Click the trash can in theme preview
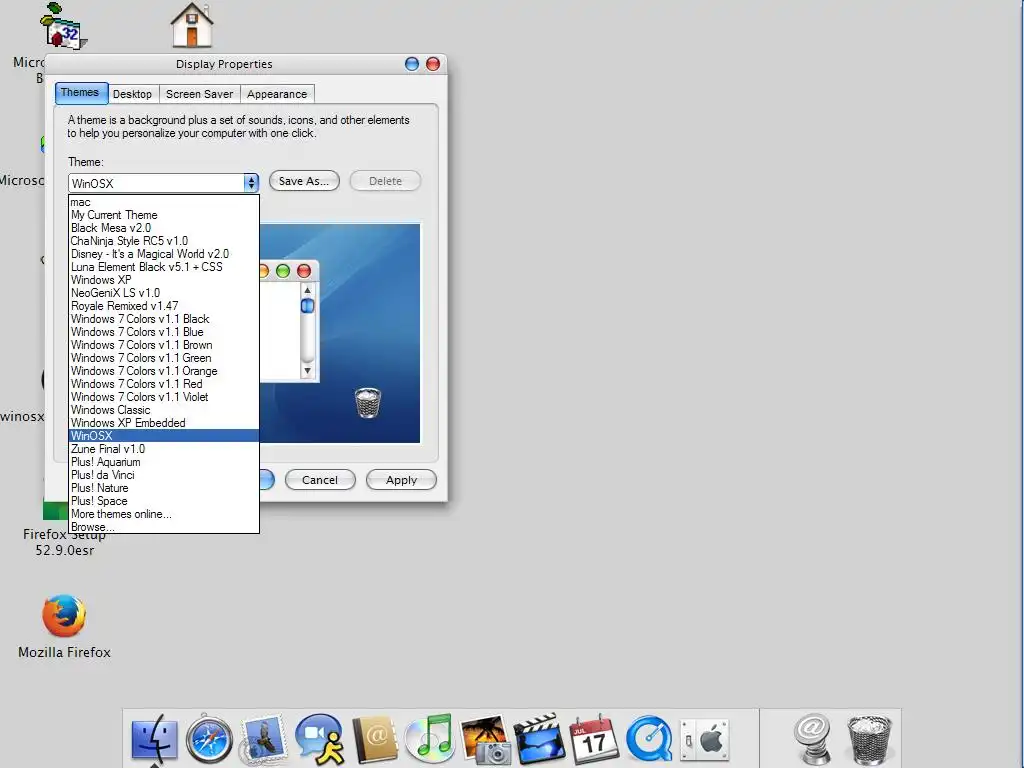The height and width of the screenshot is (768, 1024). click(368, 403)
